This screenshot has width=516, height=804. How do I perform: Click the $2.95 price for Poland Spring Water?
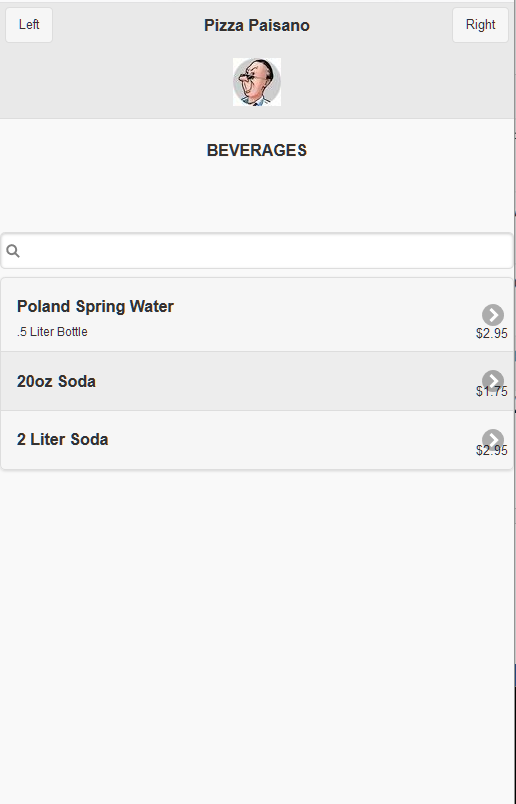tap(491, 333)
